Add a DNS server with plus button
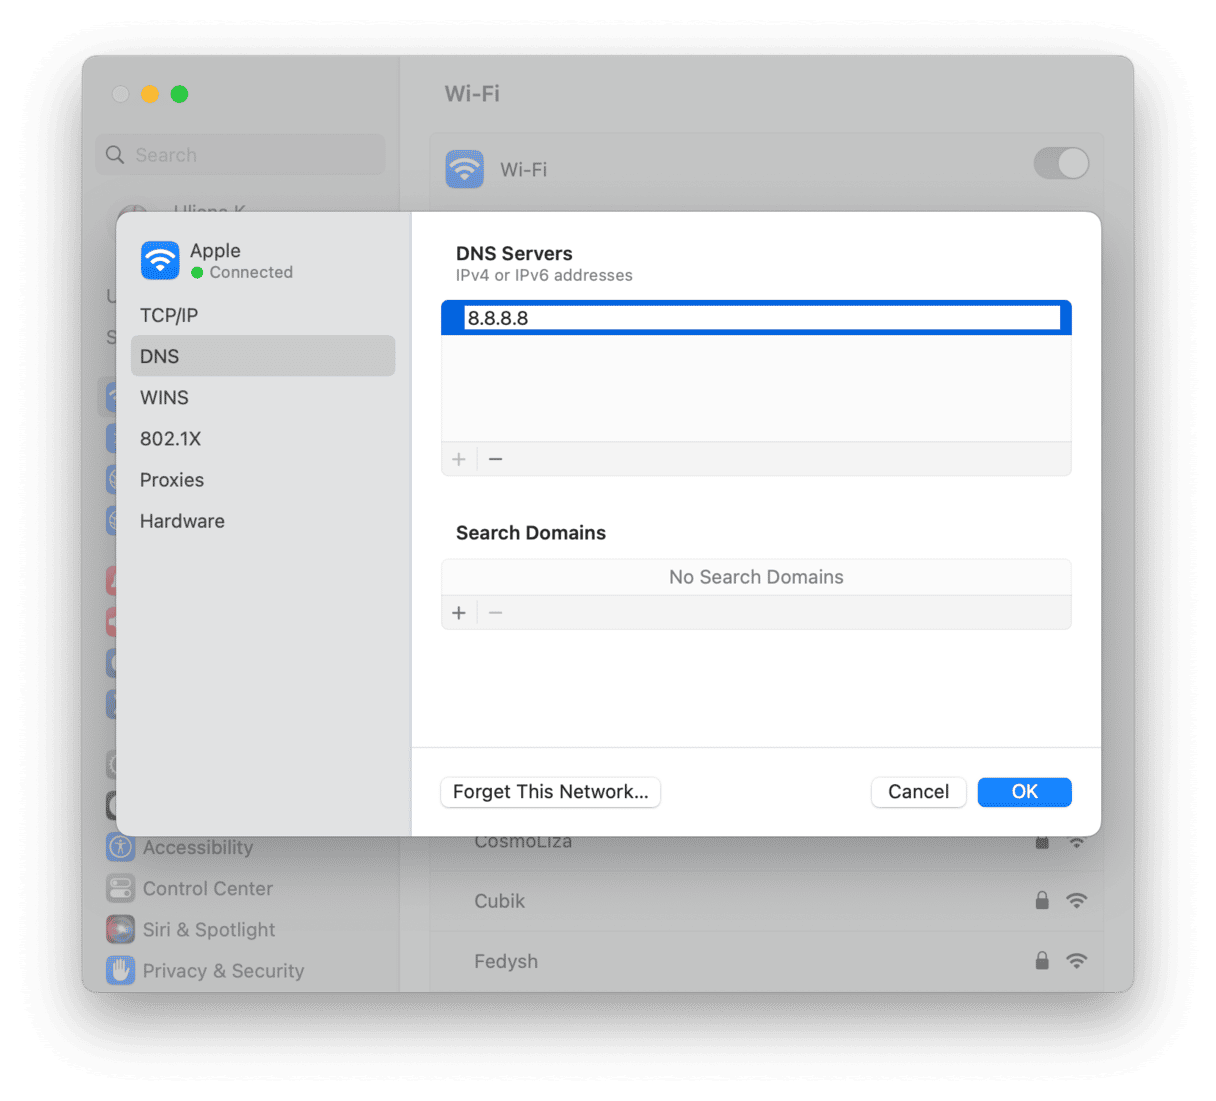 tap(459, 459)
